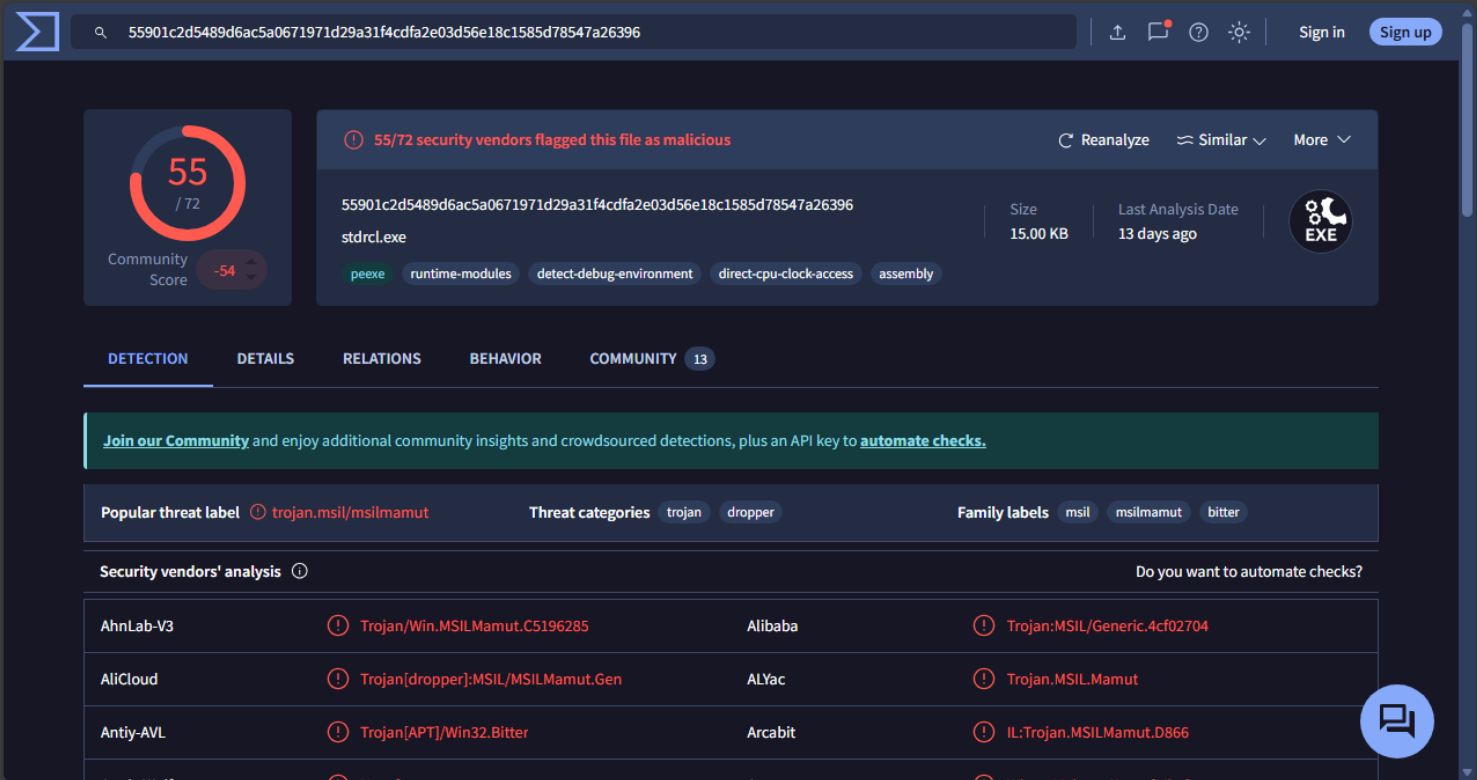
Task: Expand the More dropdown menu
Action: coord(1321,140)
